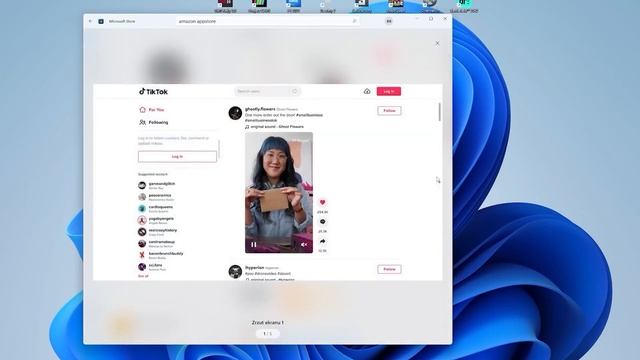640x360 pixels.
Task: Click See all under suggested accounts
Action: (143, 276)
